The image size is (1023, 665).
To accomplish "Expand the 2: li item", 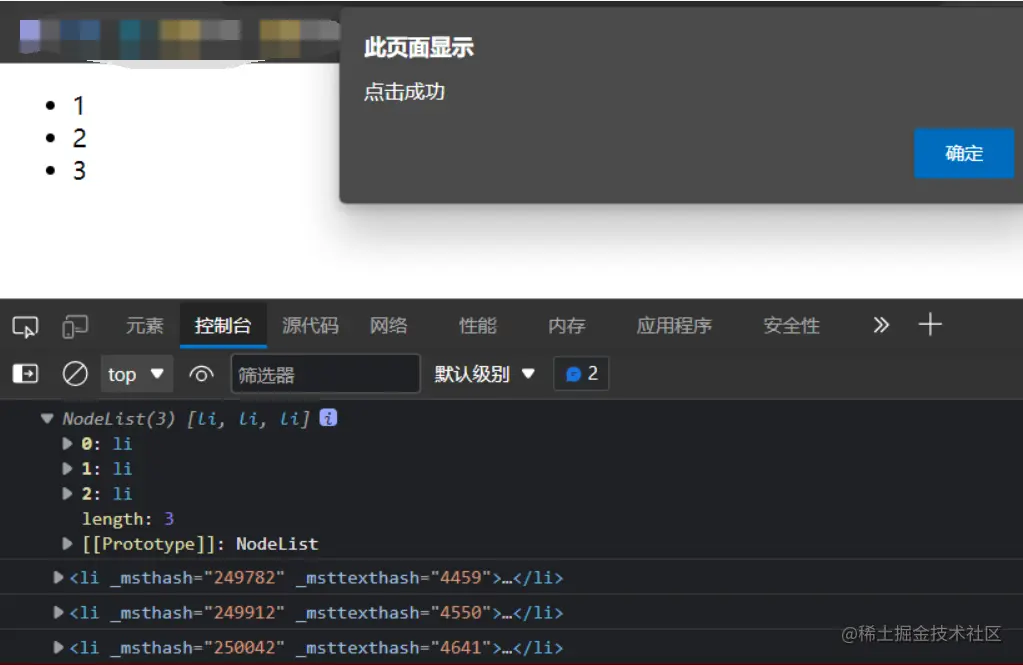I will [x=67, y=493].
